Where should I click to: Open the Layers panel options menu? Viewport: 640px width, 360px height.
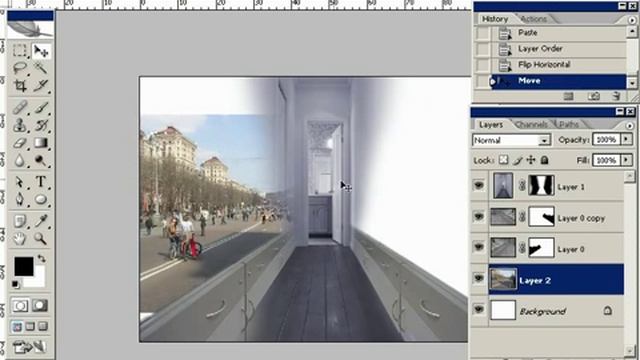[x=629, y=125]
